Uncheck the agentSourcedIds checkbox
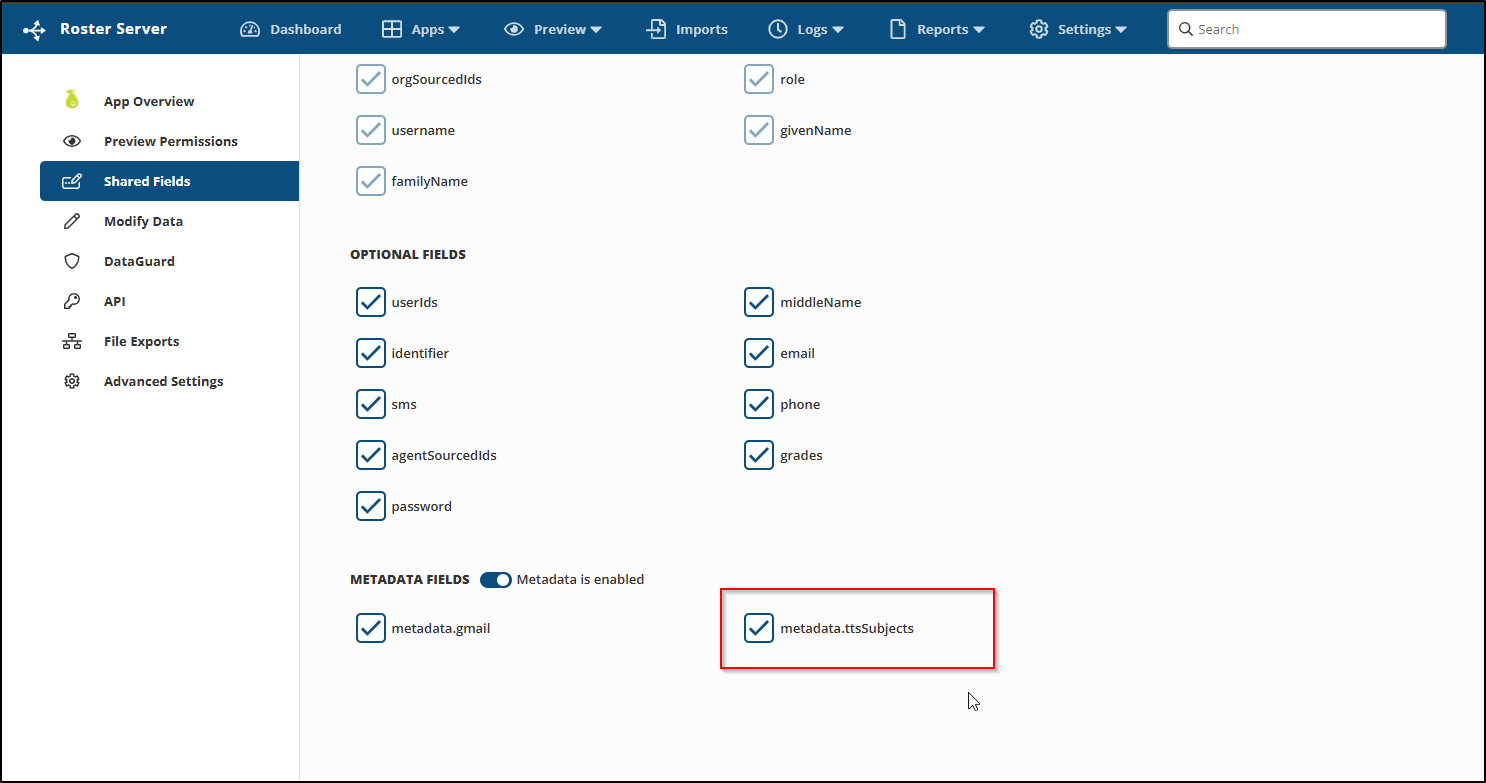The width and height of the screenshot is (1486, 783). (371, 455)
